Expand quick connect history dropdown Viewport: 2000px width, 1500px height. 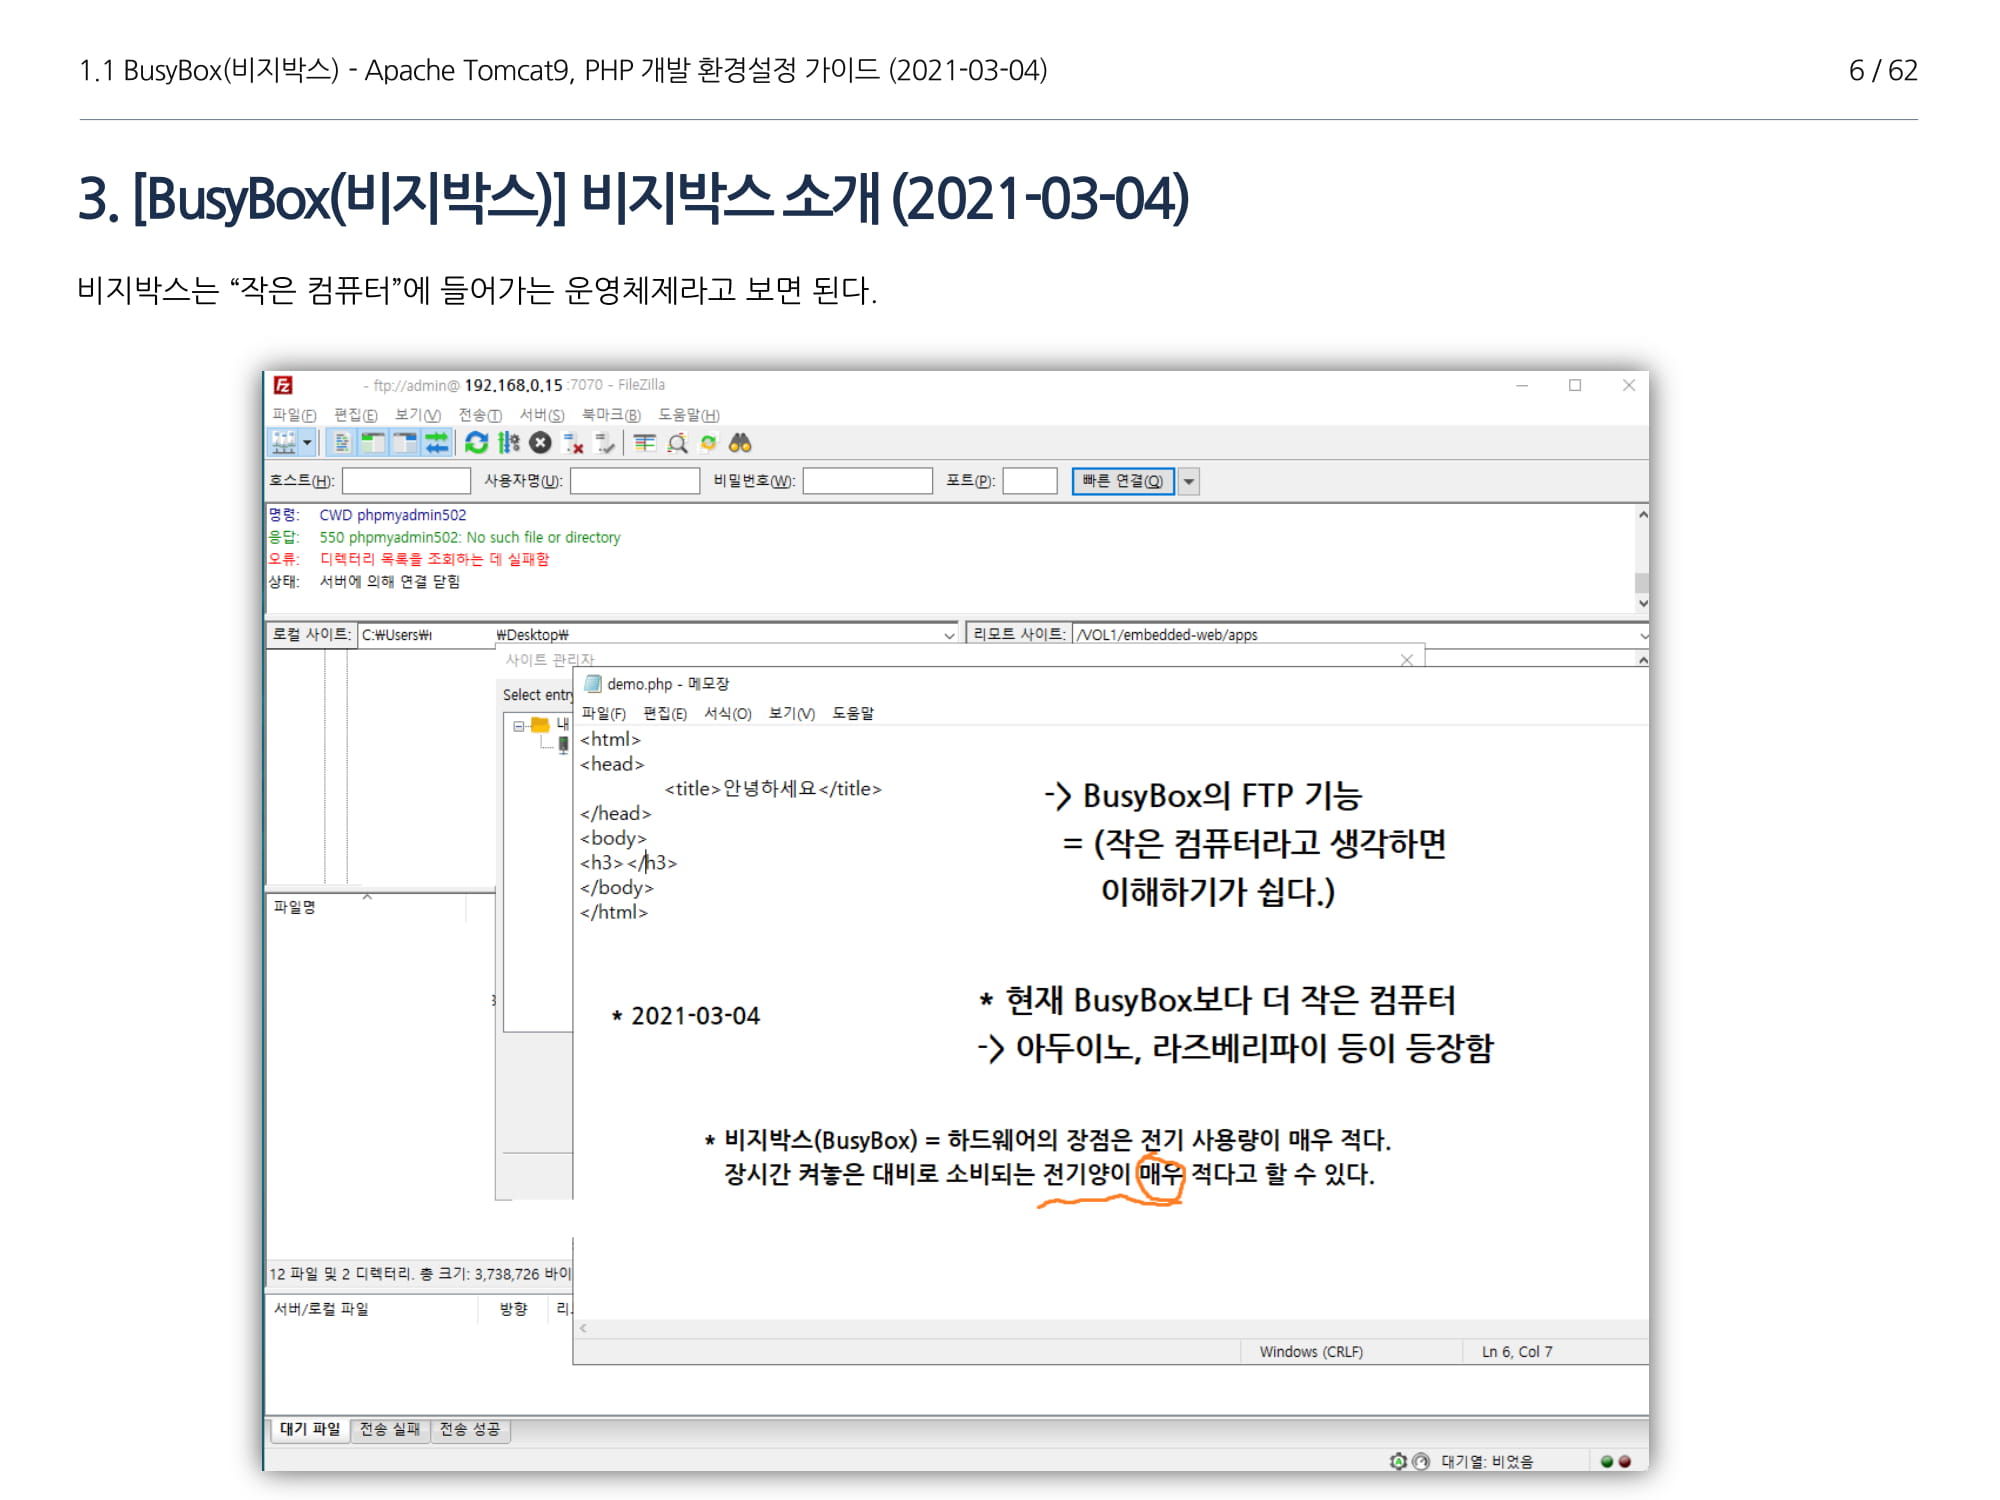click(1189, 481)
